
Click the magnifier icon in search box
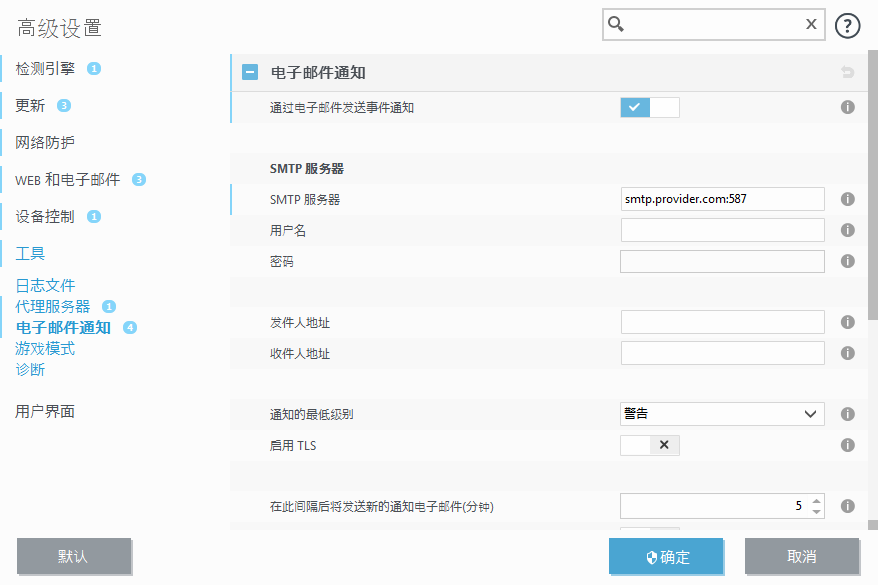(x=614, y=24)
